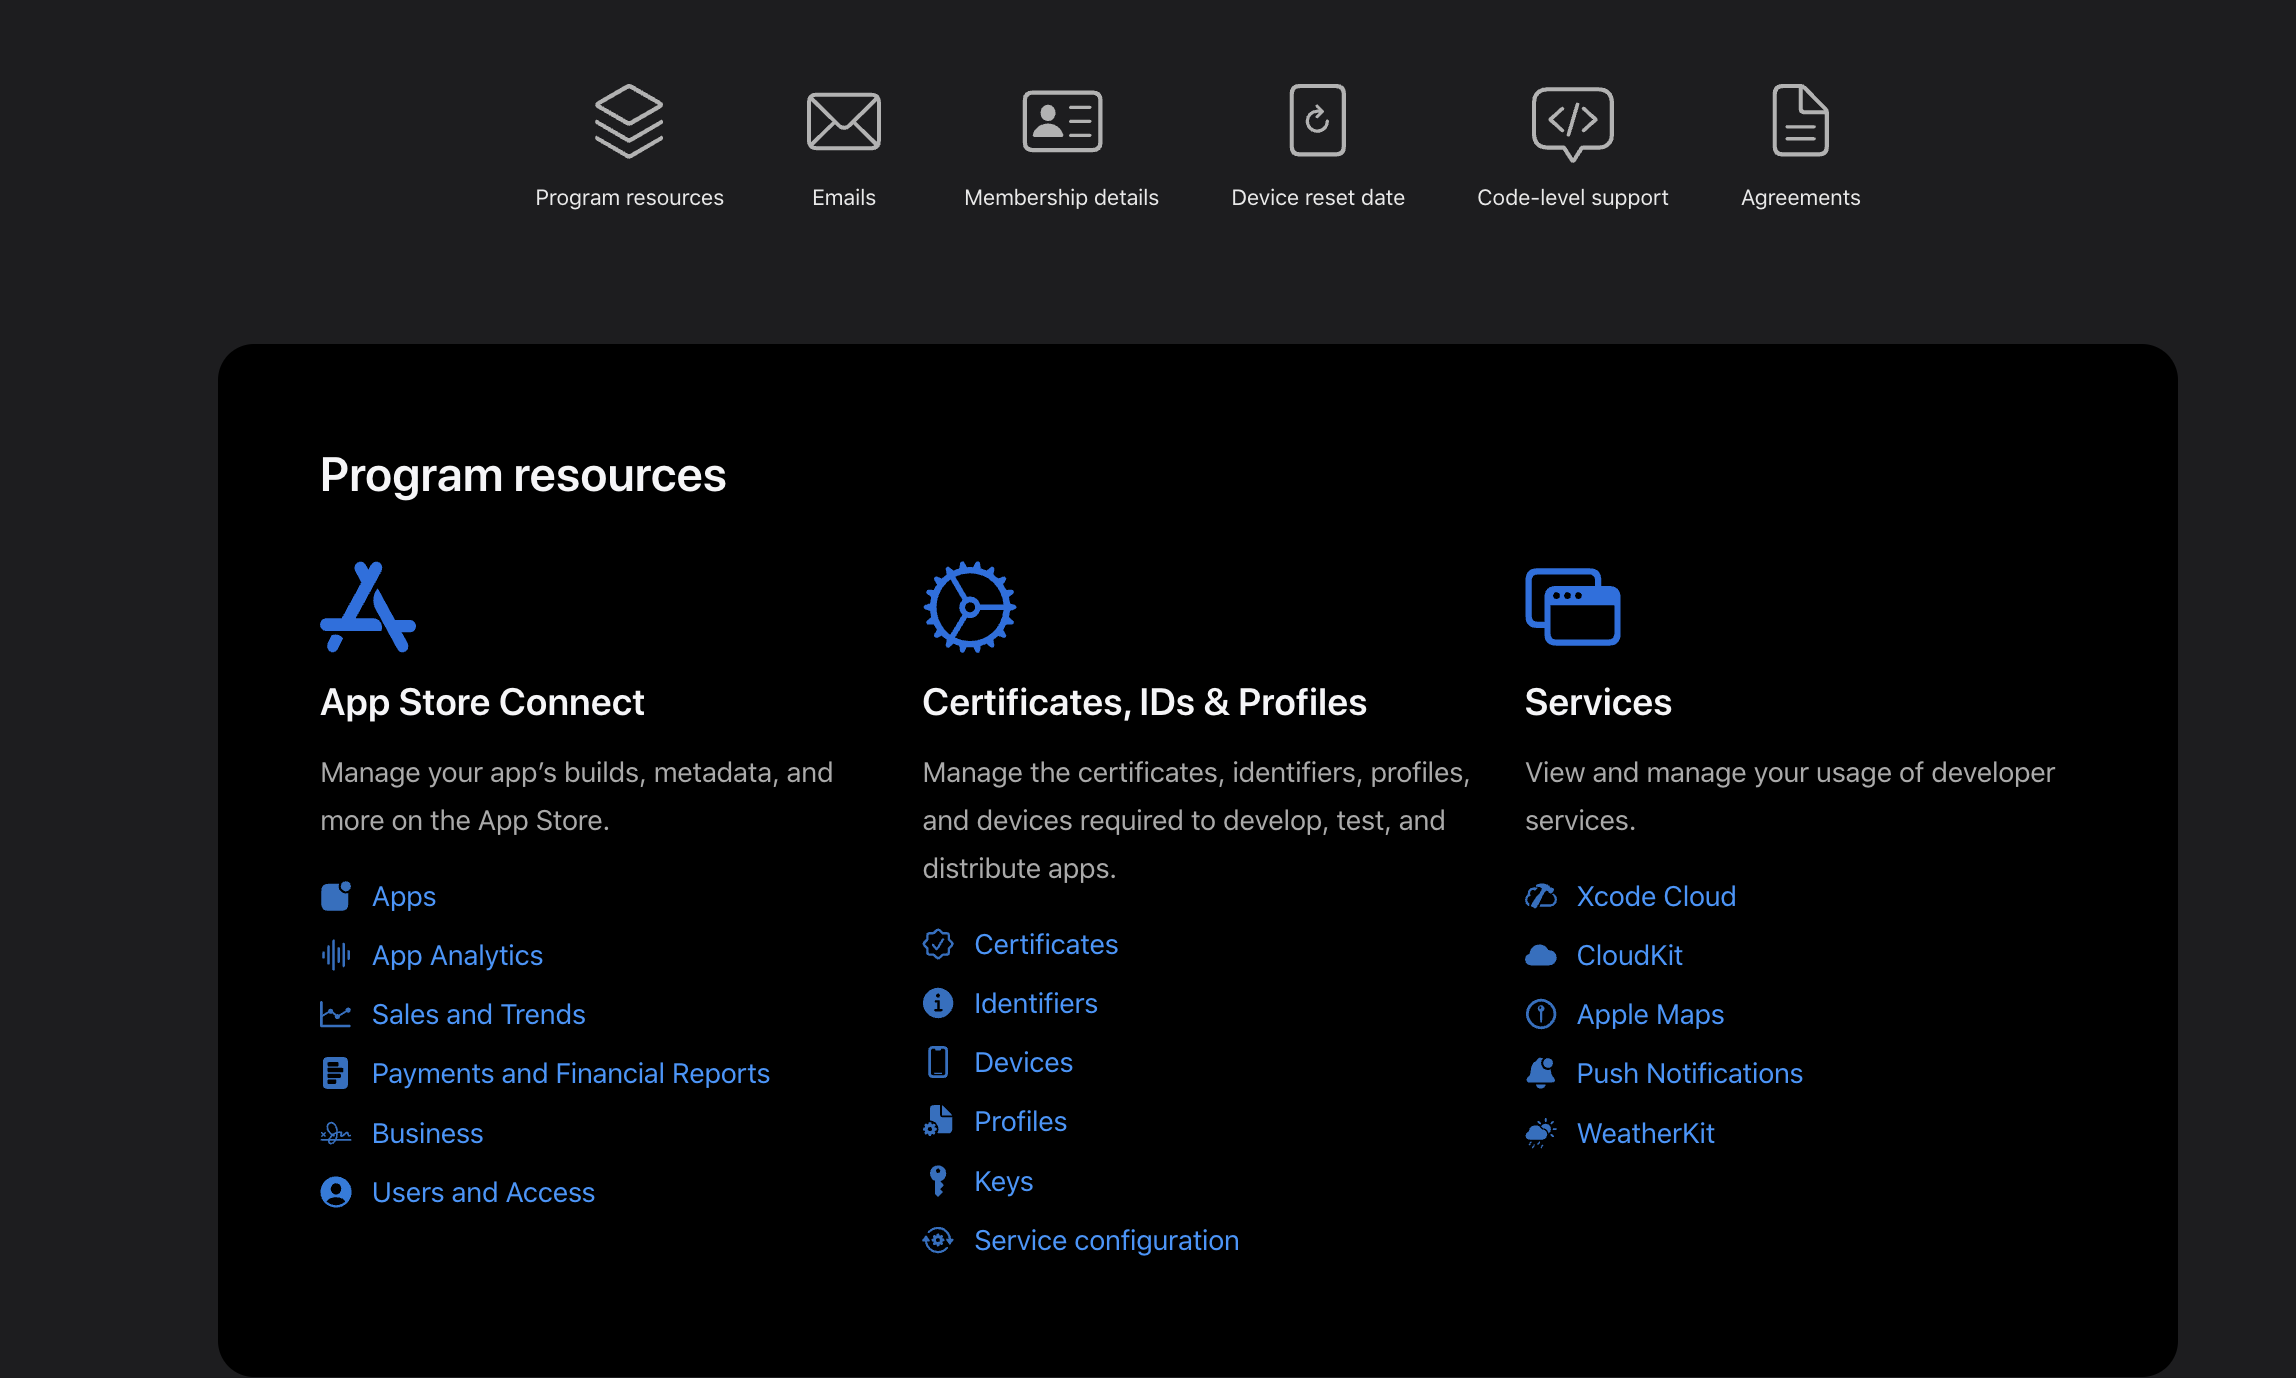The image size is (2296, 1378).
Task: Open the Certificates link
Action: coord(1046,944)
